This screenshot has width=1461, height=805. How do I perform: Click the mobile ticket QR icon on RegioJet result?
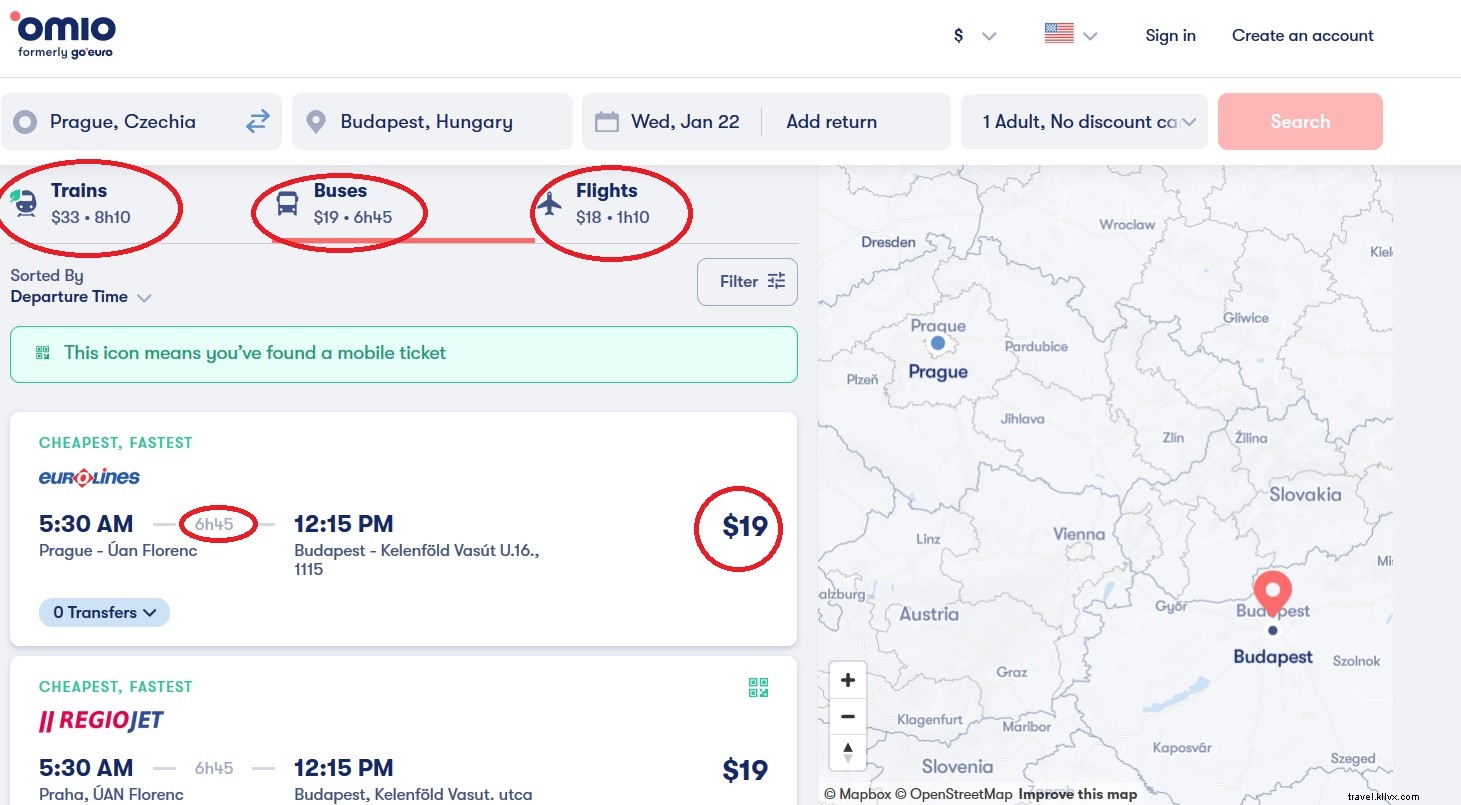click(x=758, y=688)
